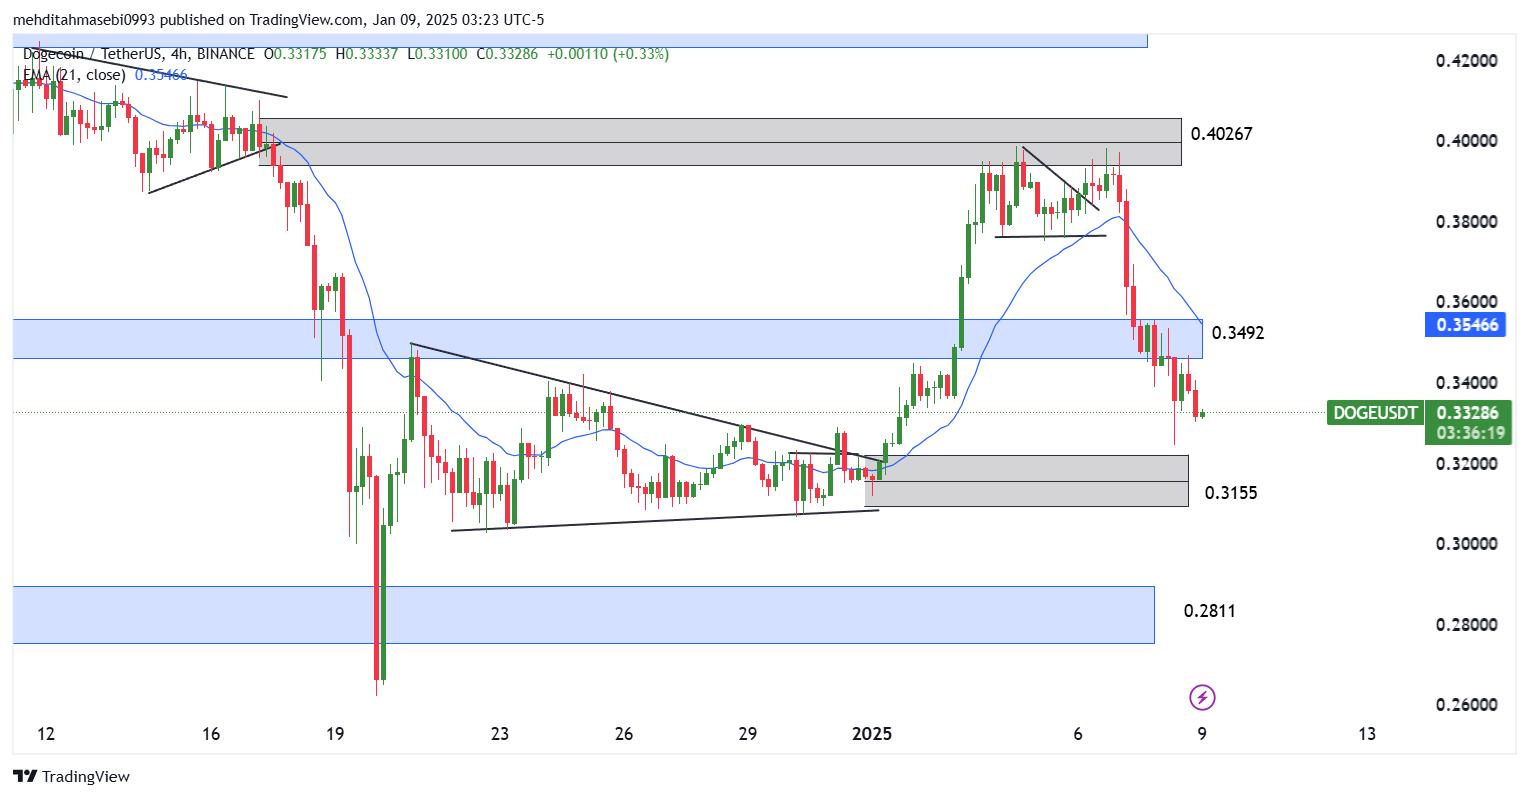This screenshot has width=1529, height=798.
Task: Click the 0.30000 price axis tick
Action: pos(1467,544)
